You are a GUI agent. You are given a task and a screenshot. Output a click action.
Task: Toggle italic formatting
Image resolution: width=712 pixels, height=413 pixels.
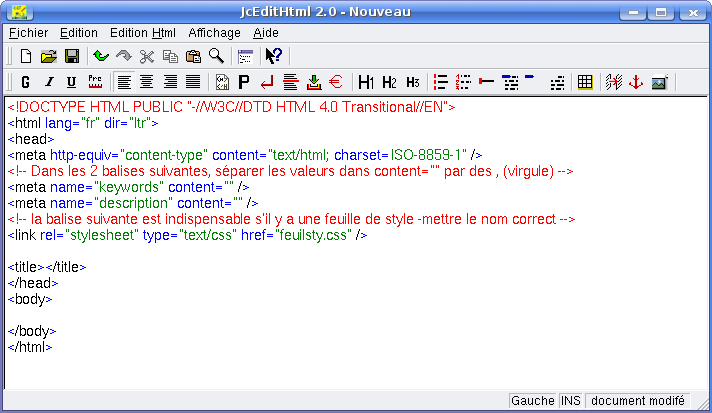tap(49, 82)
